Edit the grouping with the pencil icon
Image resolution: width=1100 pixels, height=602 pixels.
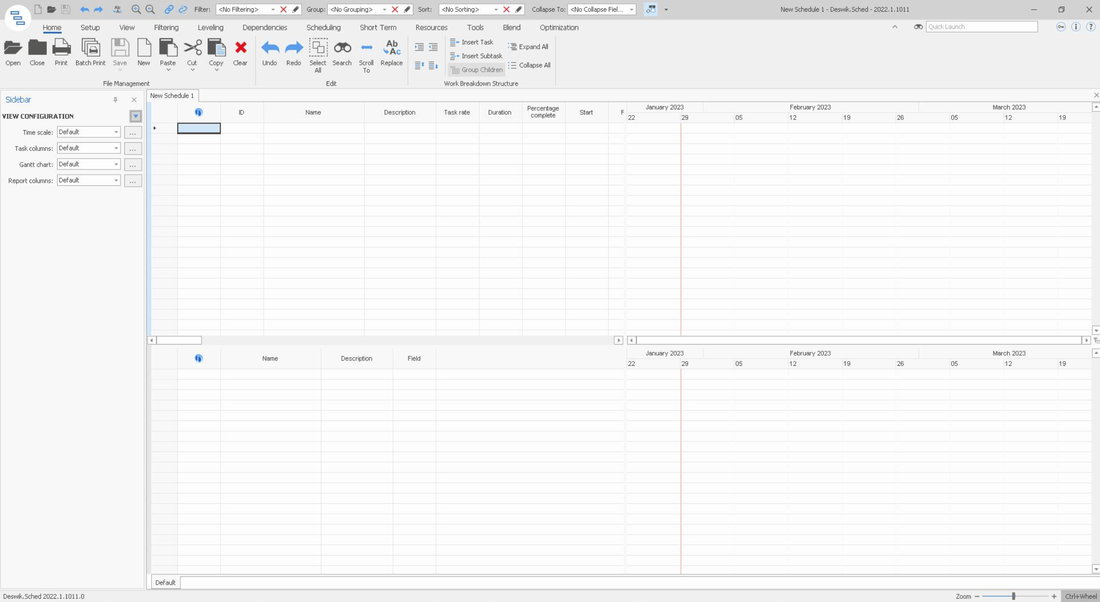click(407, 9)
